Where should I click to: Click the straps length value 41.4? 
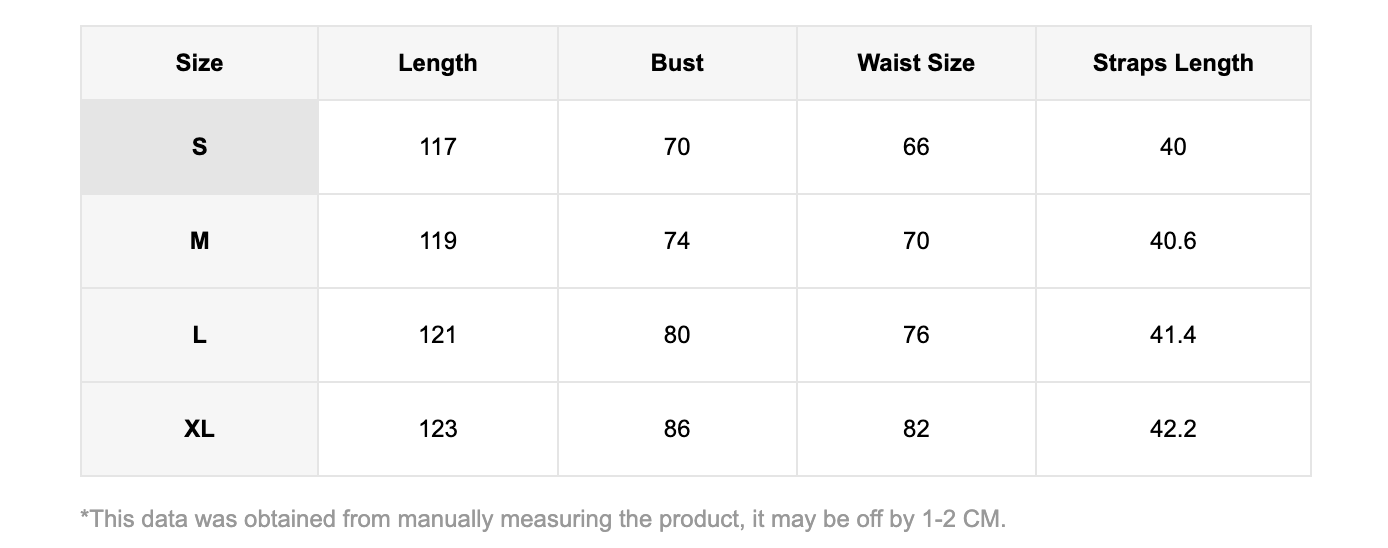pos(1173,335)
